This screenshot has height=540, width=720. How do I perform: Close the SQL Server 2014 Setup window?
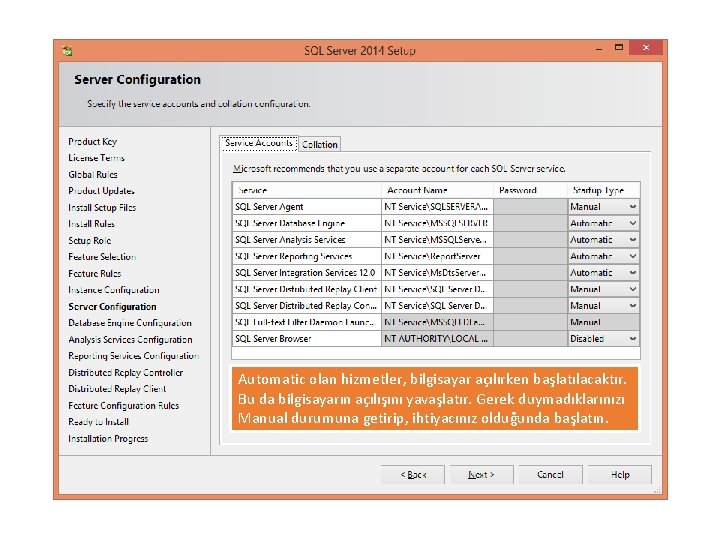(x=646, y=48)
